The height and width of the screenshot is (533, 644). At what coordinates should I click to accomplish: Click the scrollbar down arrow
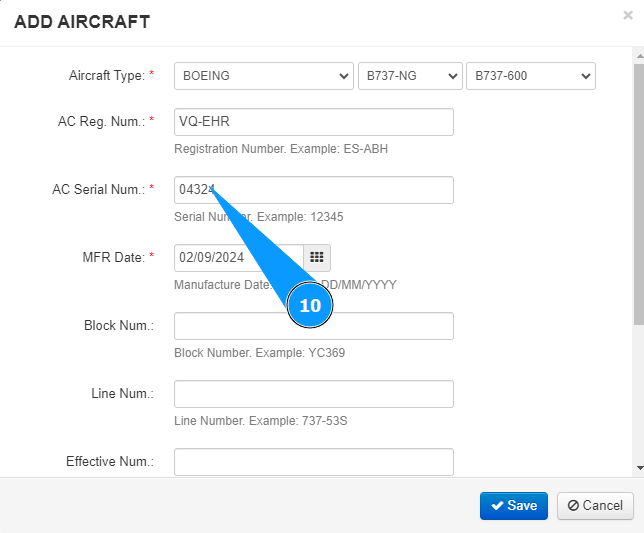(639, 467)
